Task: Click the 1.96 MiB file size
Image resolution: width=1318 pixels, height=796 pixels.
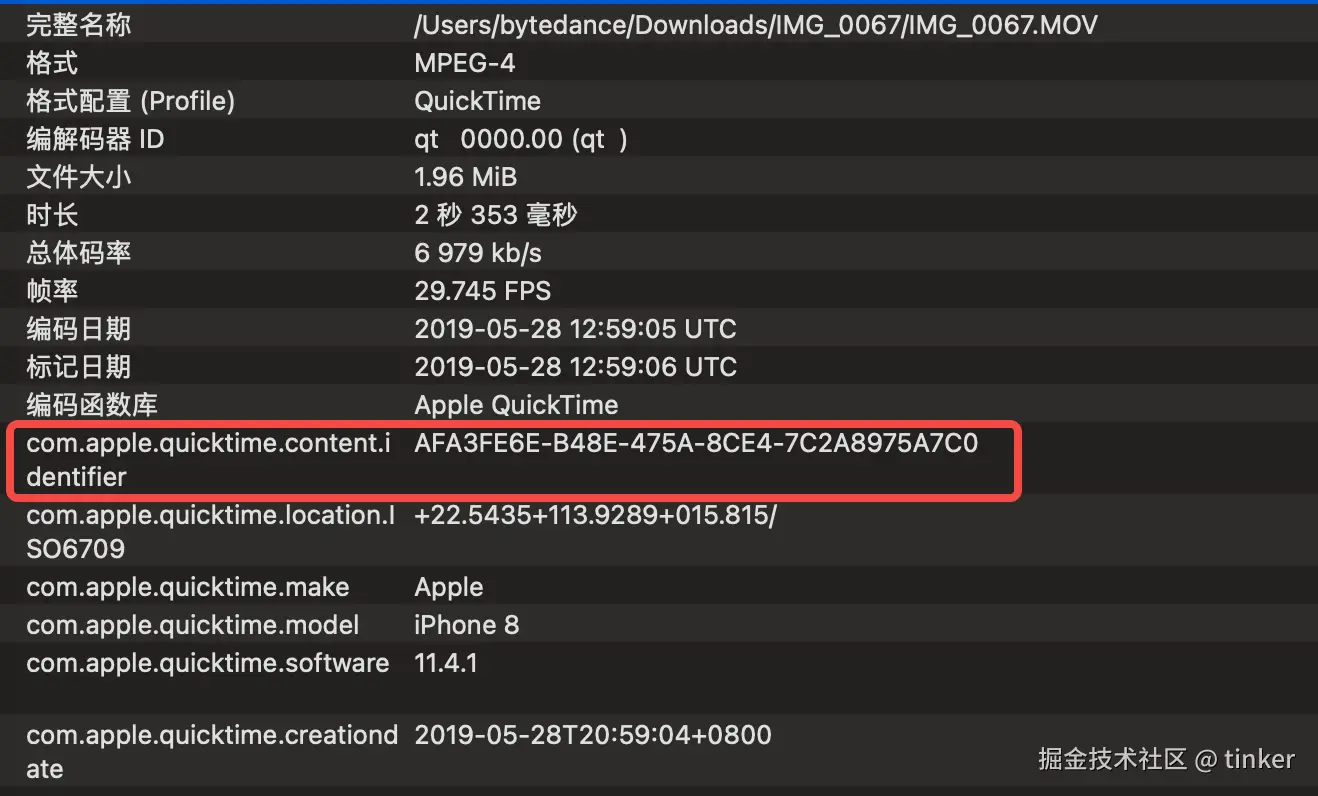Action: coord(465,177)
